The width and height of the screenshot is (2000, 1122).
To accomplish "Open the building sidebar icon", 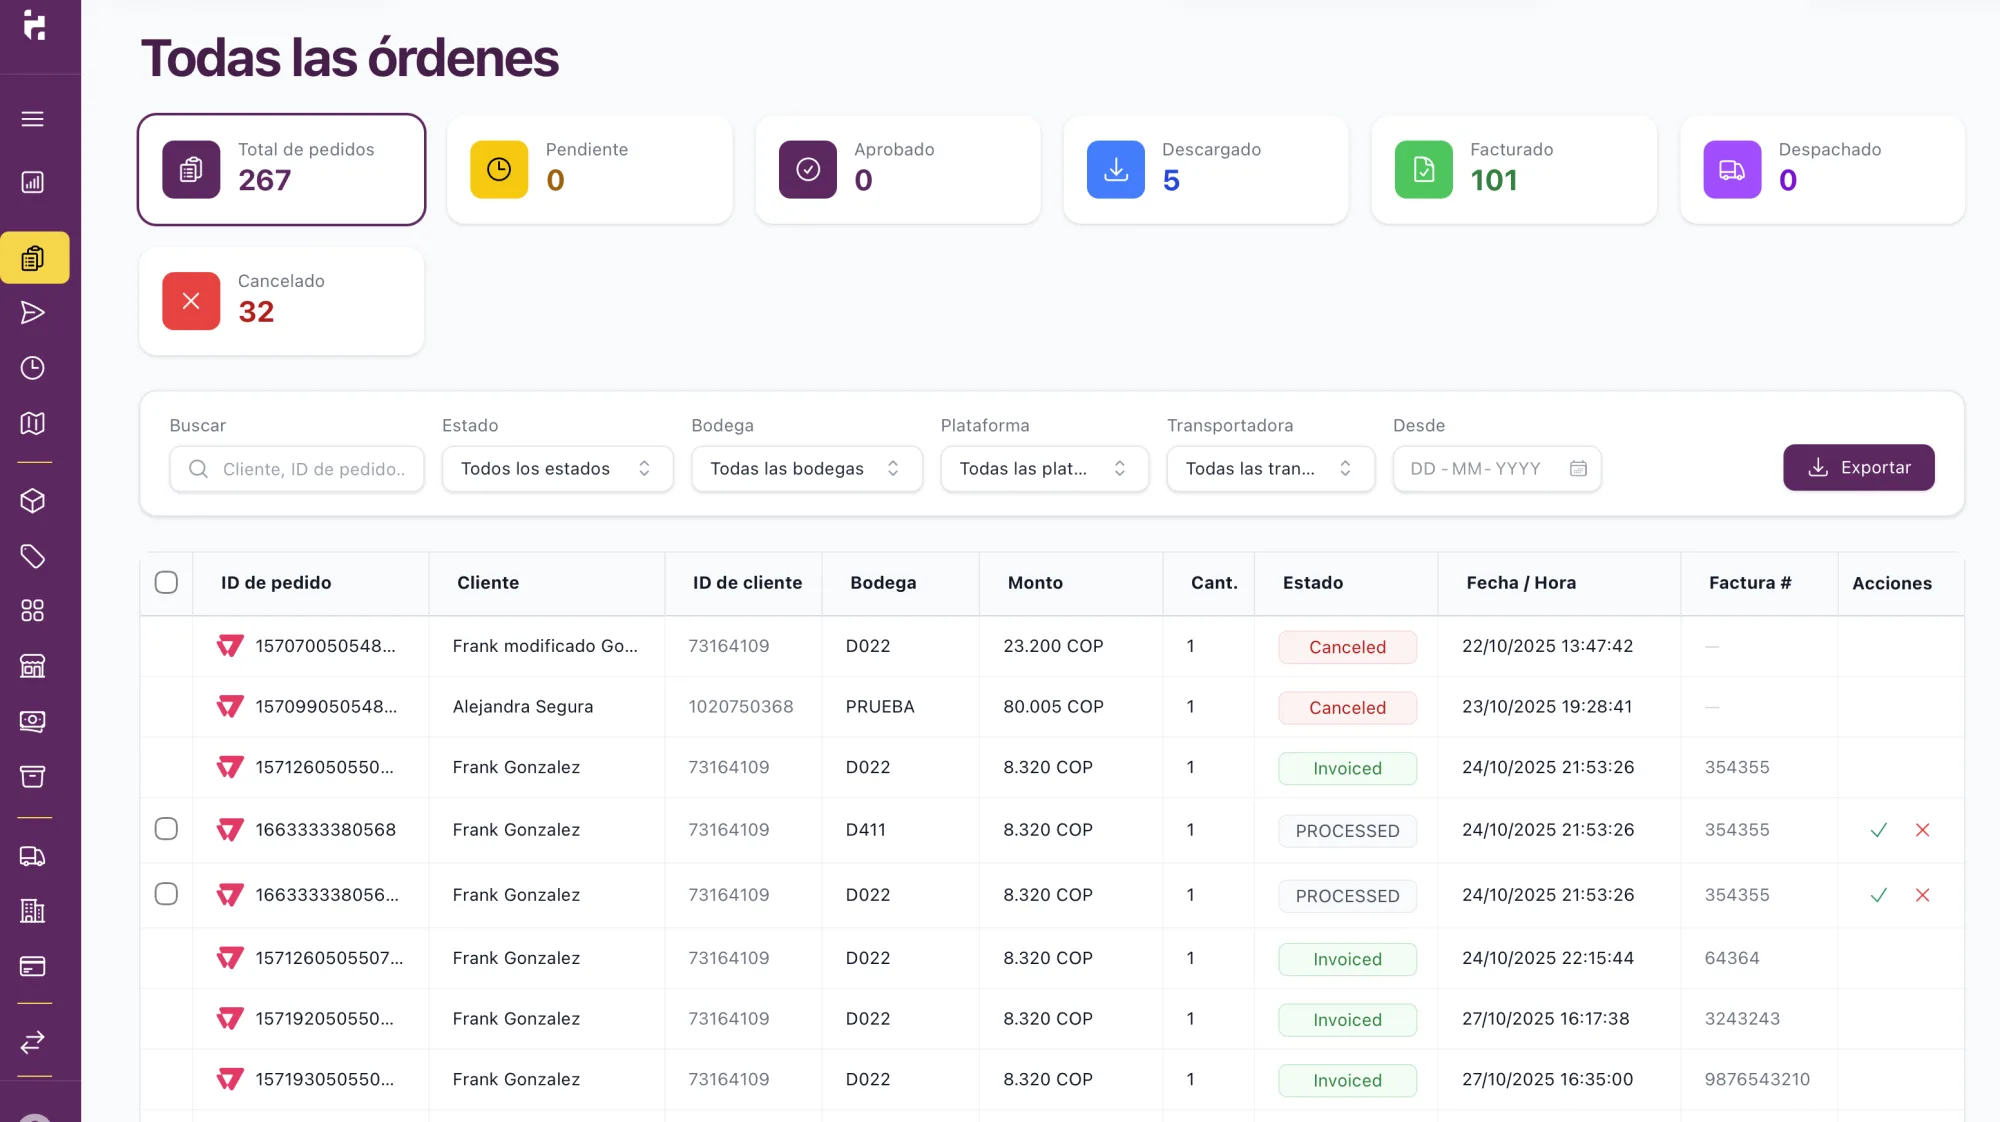I will point(33,911).
